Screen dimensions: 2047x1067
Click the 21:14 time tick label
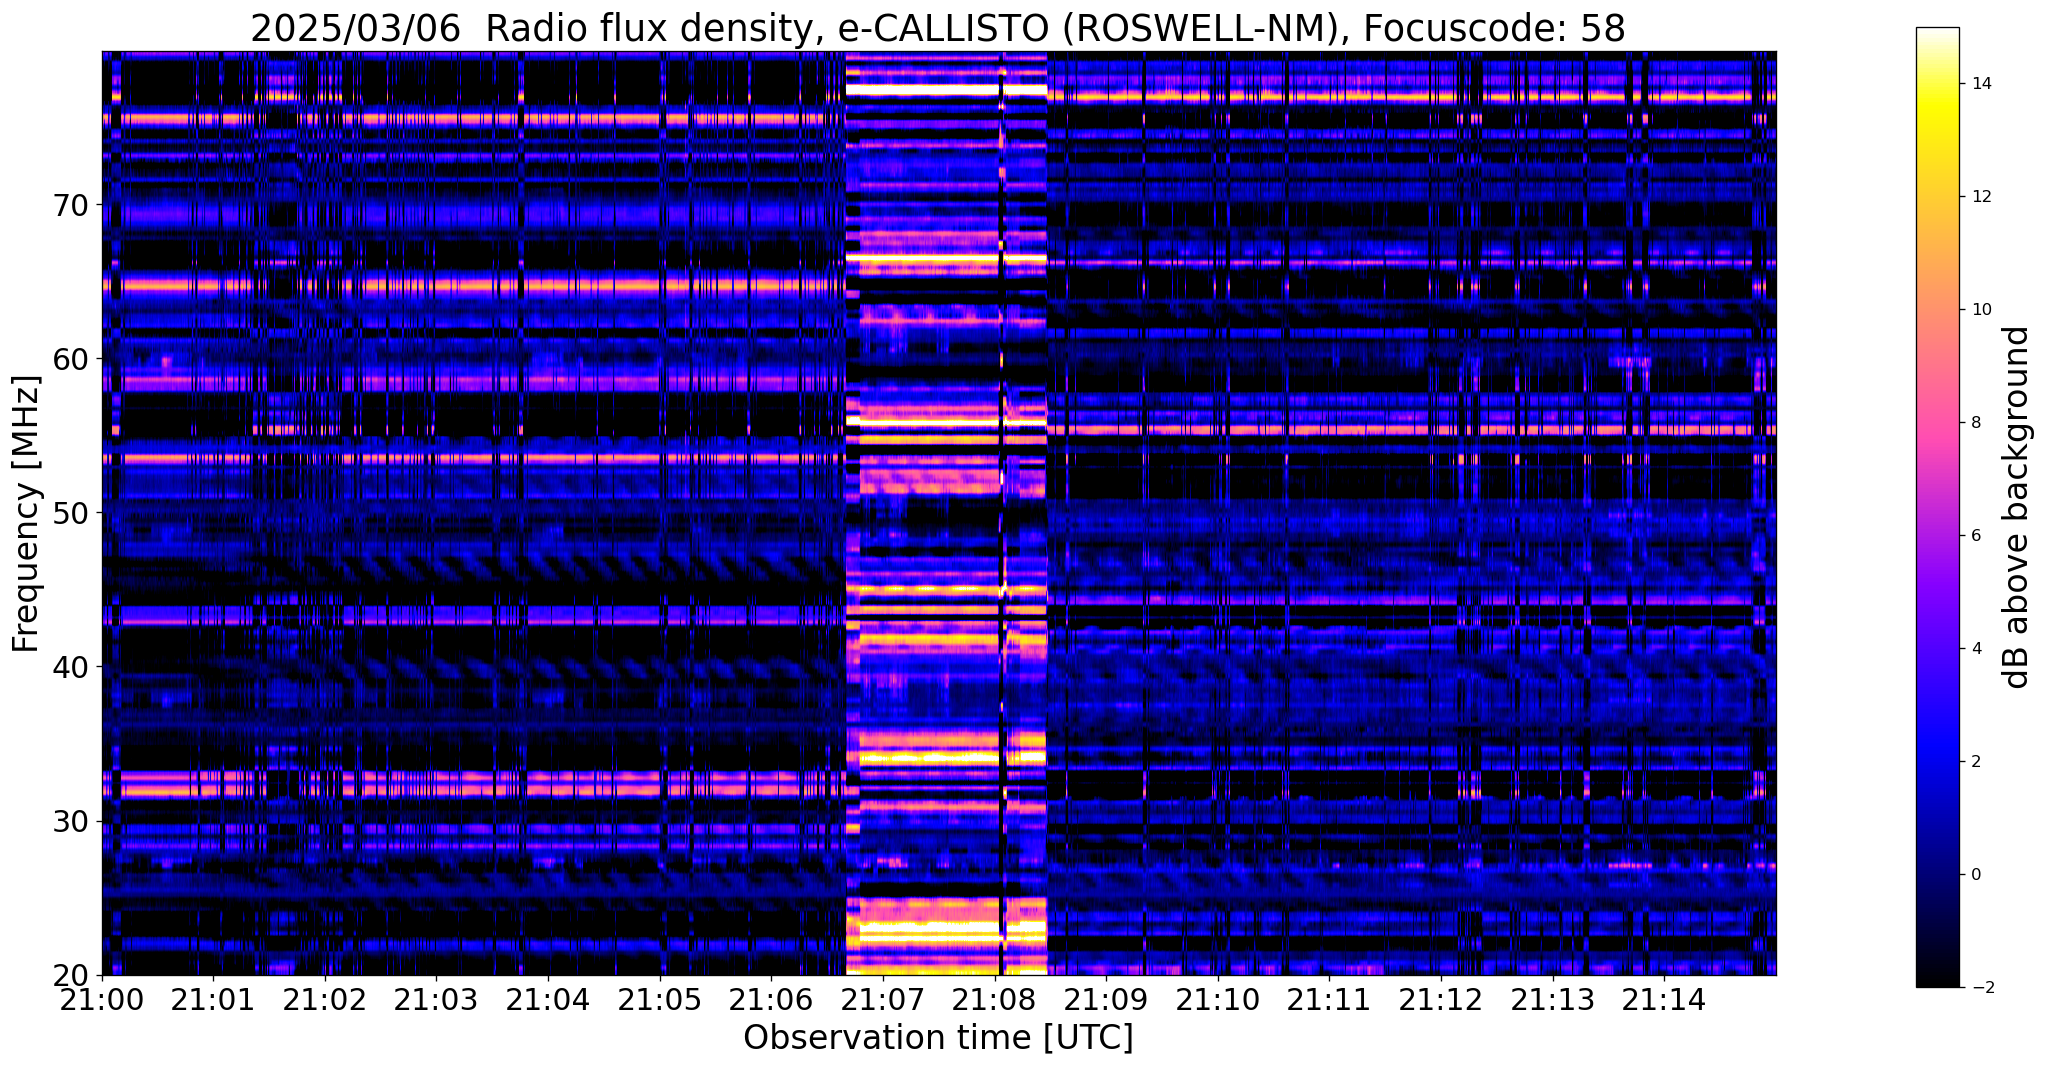point(1664,999)
